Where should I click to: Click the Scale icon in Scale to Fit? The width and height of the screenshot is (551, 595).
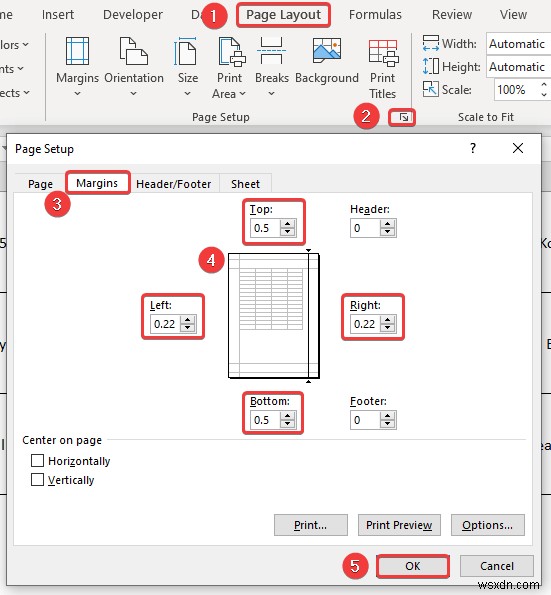[431, 89]
